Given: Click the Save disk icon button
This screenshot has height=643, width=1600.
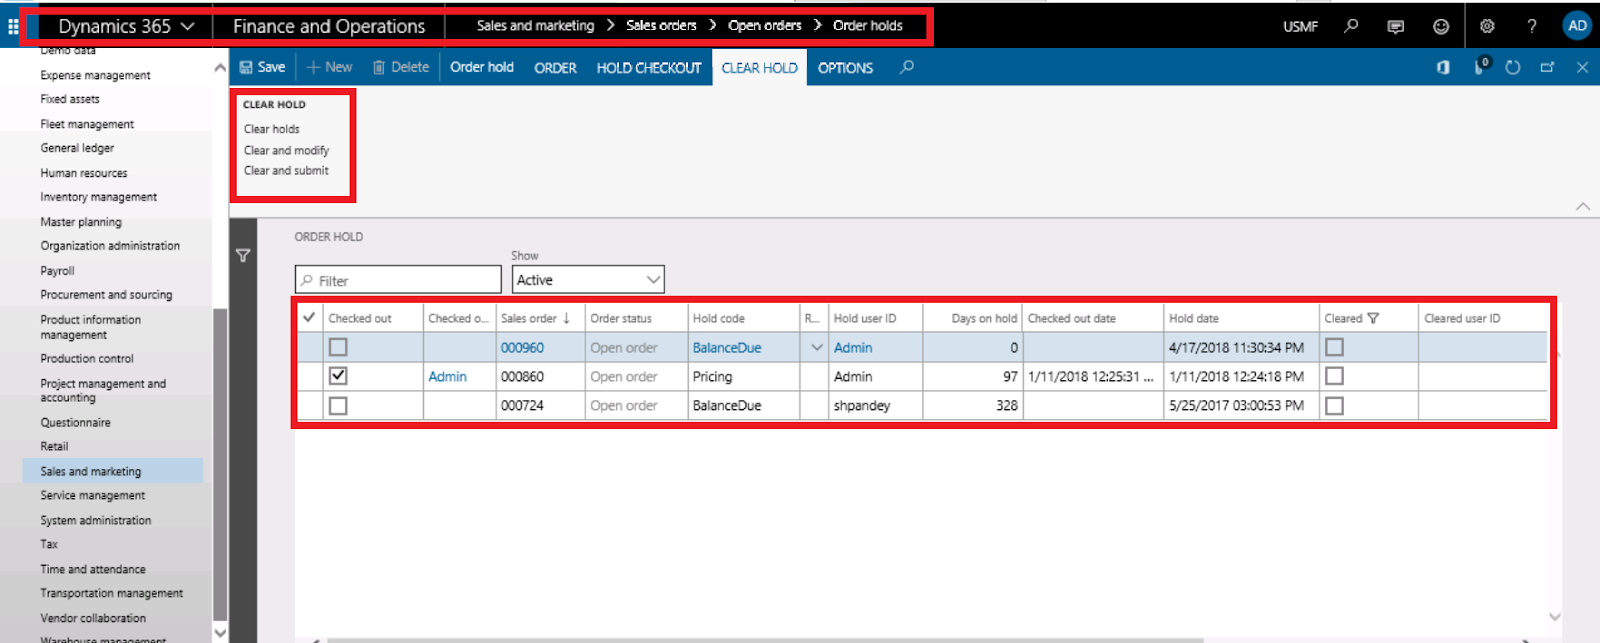Looking at the screenshot, I should 262,67.
